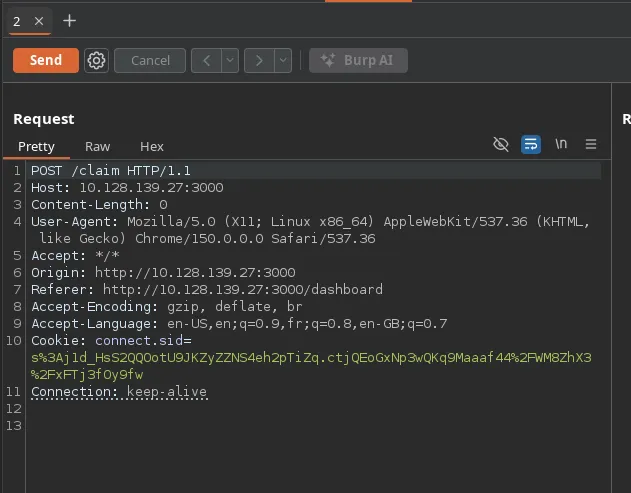The image size is (631, 493).
Task: Toggle the line wrap icon
Action: (531, 144)
